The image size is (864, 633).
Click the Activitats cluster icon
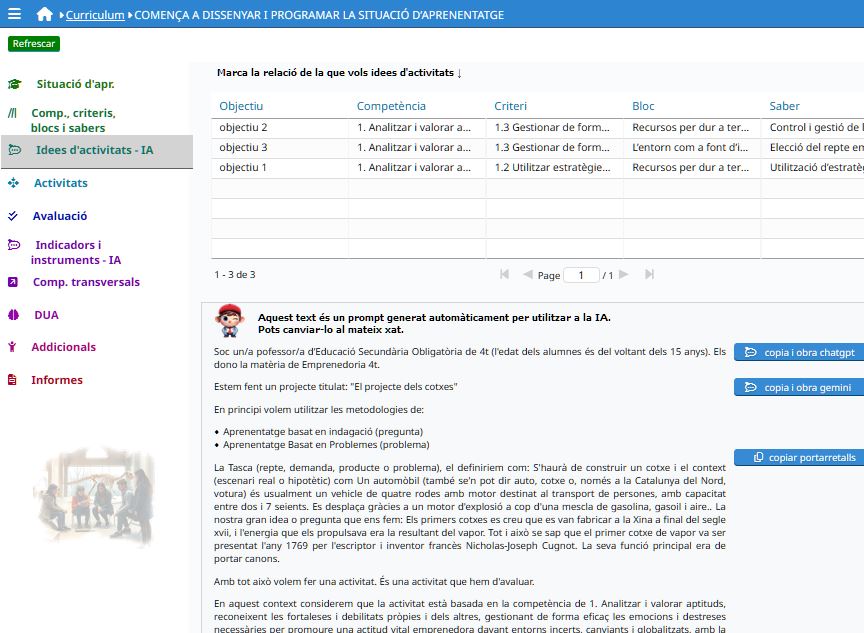point(14,183)
